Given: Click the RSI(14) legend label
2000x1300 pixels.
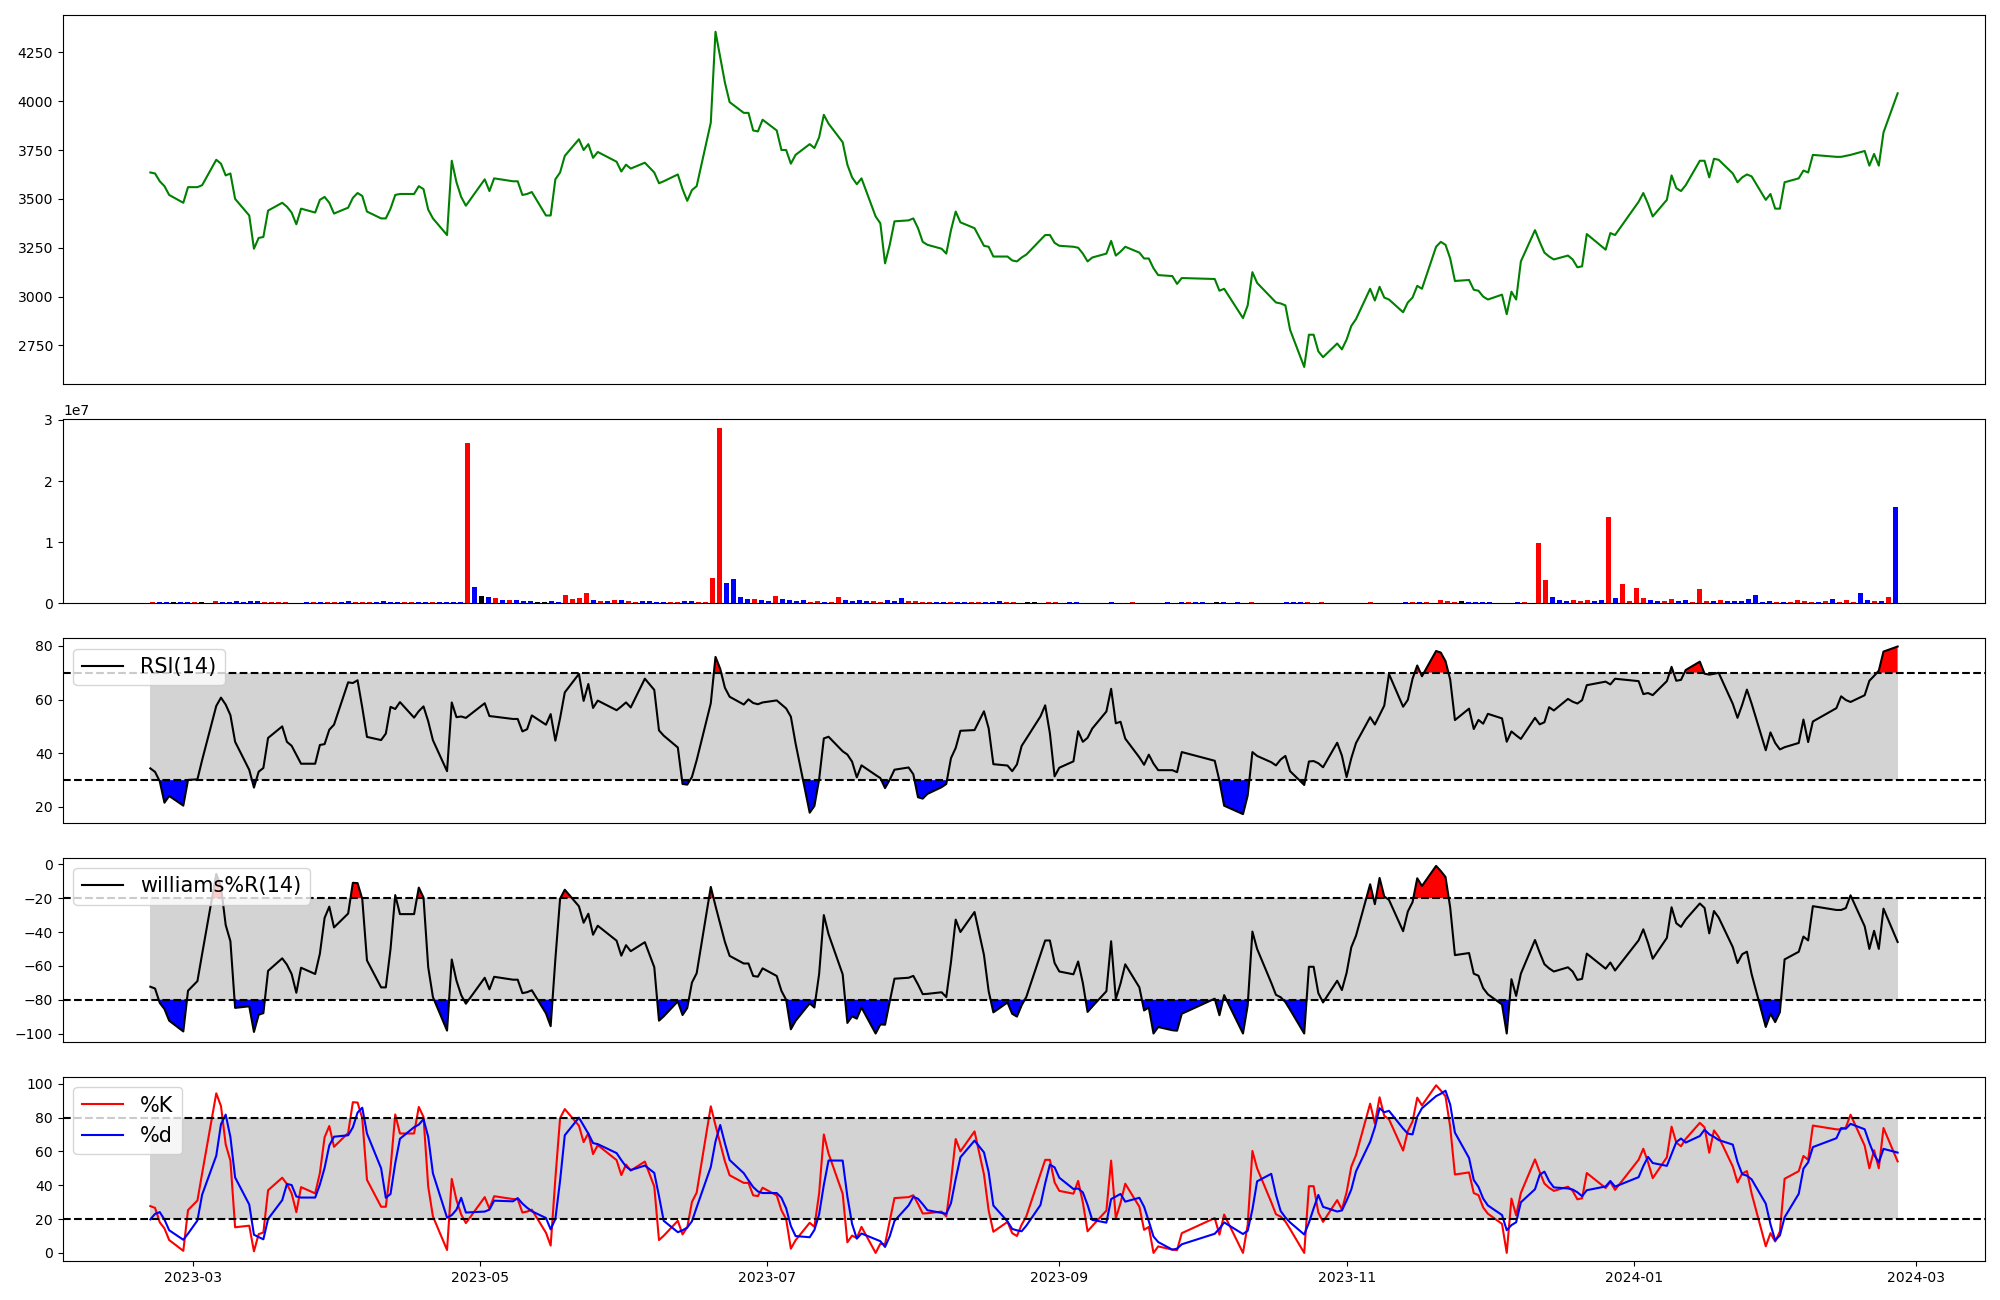Looking at the screenshot, I should tap(177, 666).
